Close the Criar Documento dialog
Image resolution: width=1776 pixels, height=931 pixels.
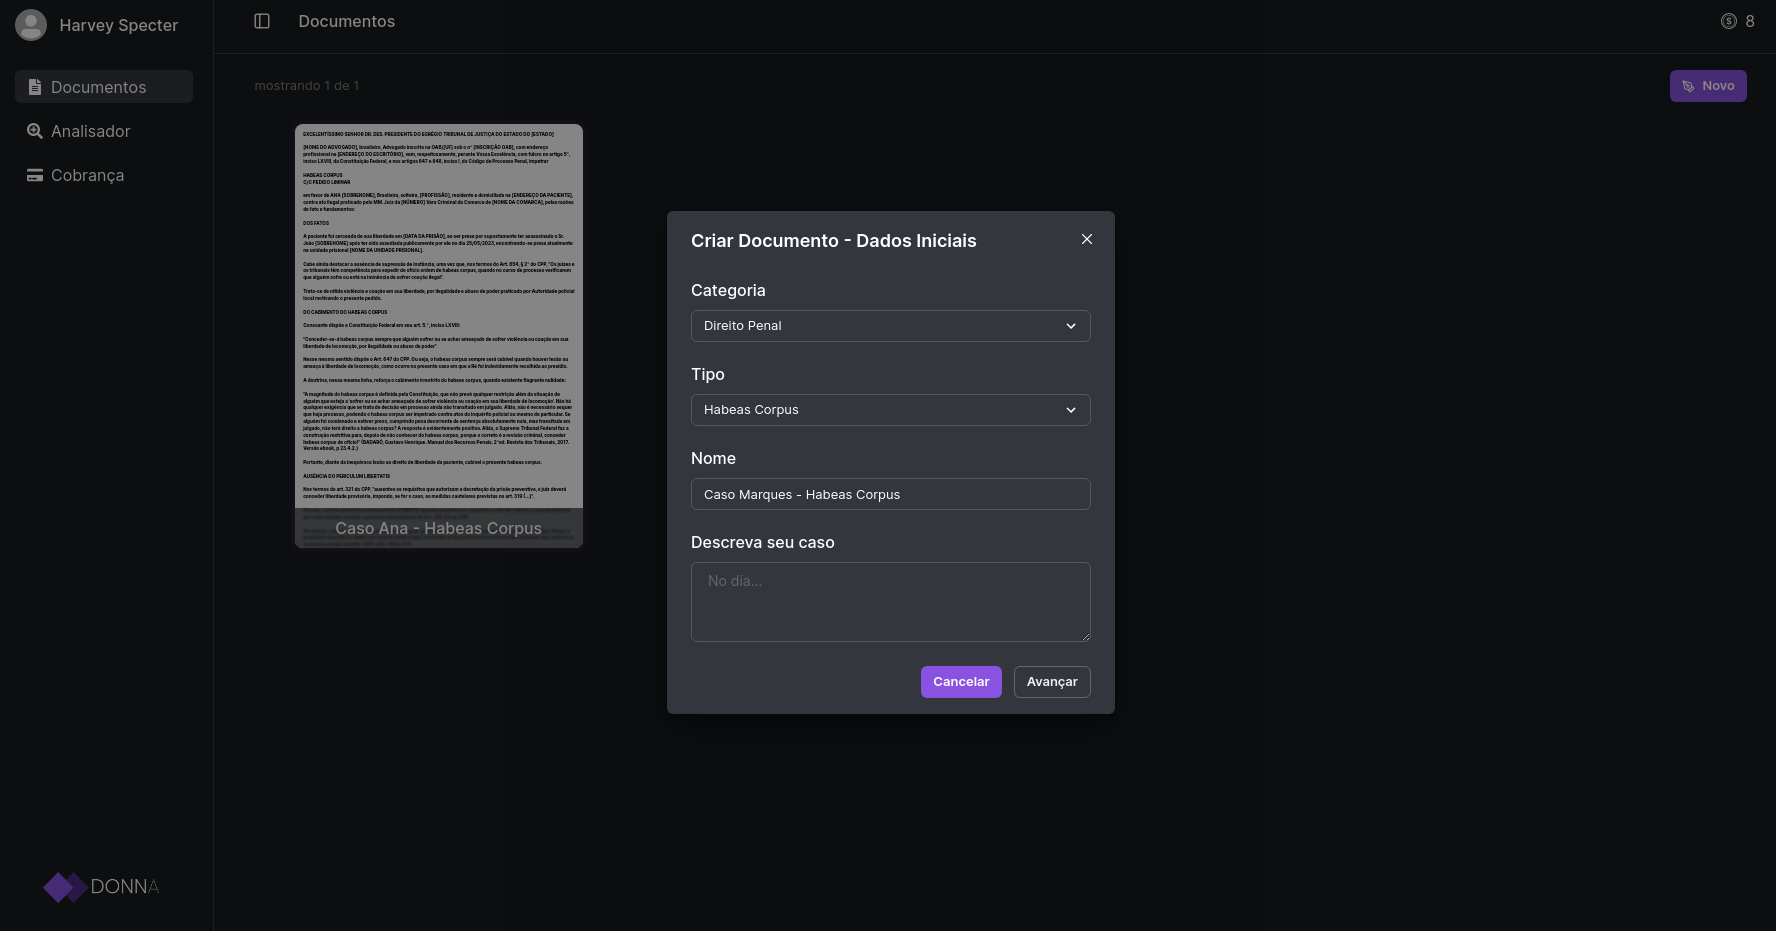tap(1087, 239)
